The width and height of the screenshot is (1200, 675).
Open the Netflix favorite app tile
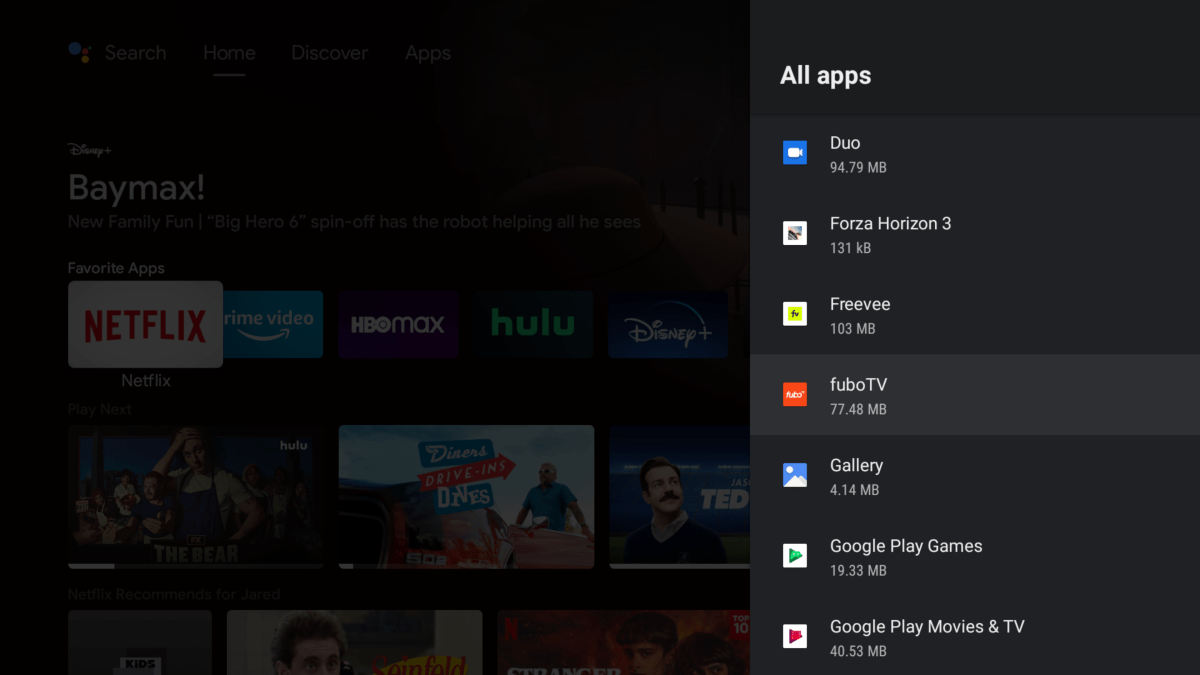145,324
